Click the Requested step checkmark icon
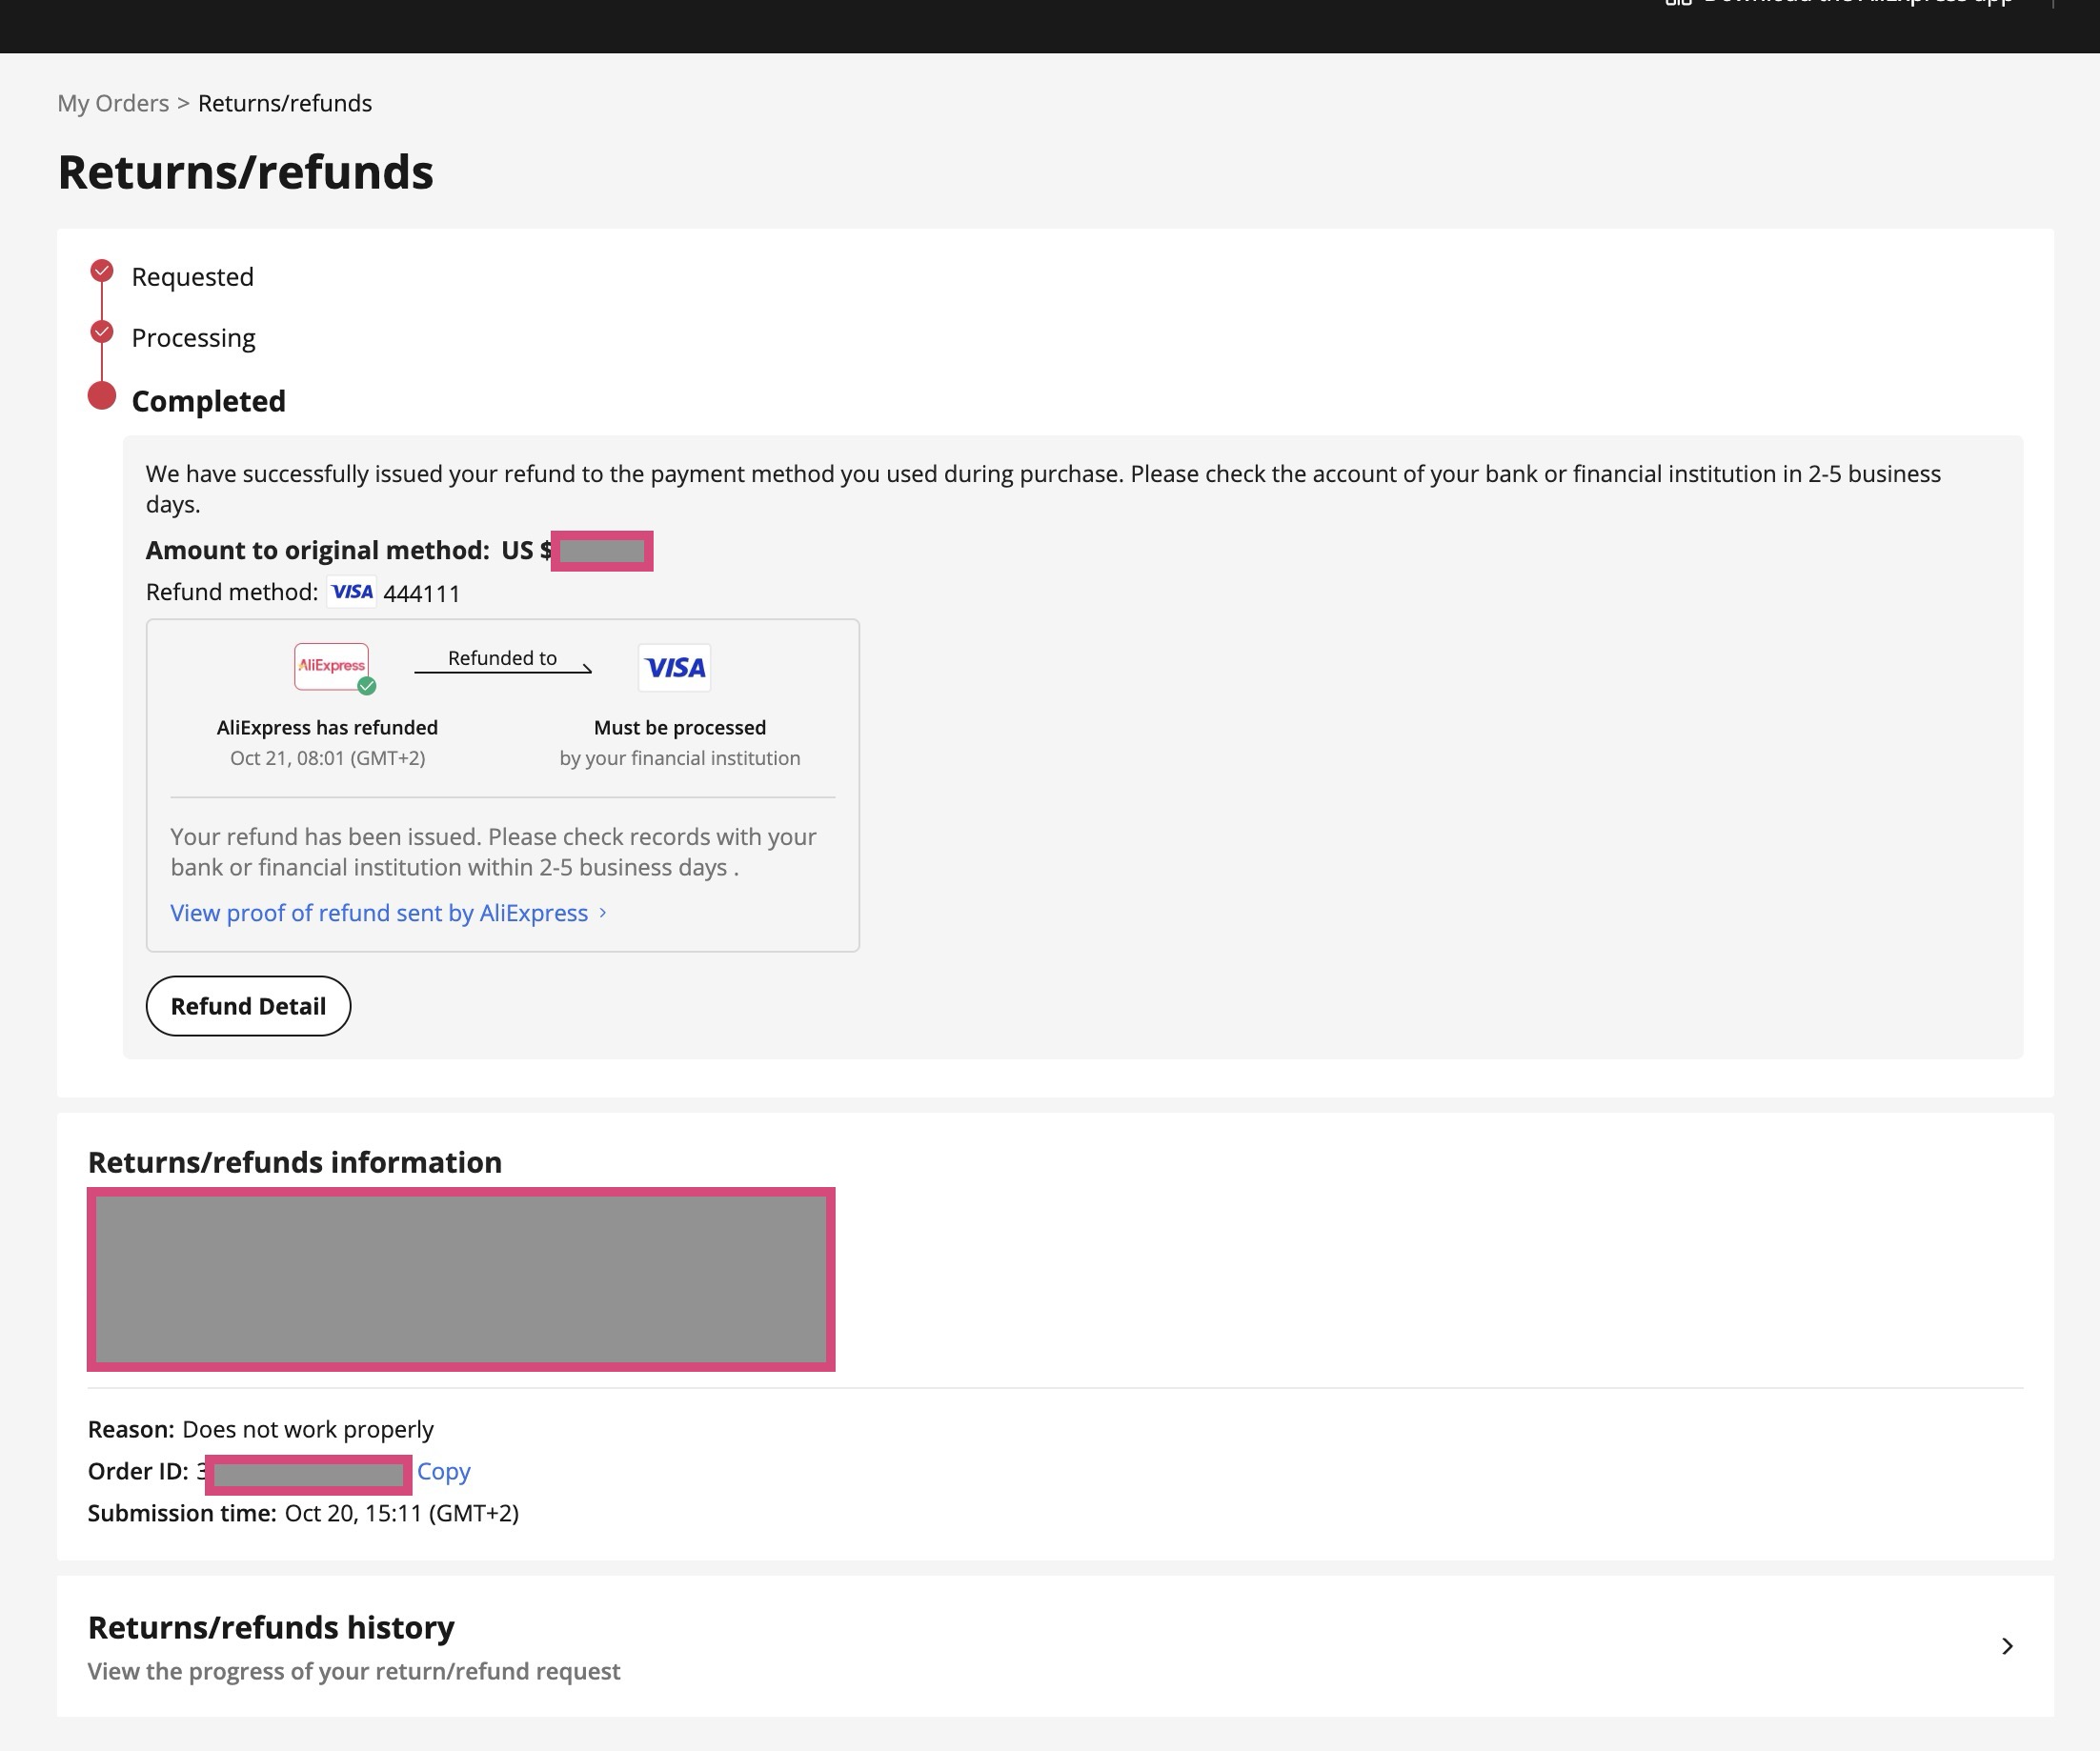The width and height of the screenshot is (2100, 1751). point(102,270)
